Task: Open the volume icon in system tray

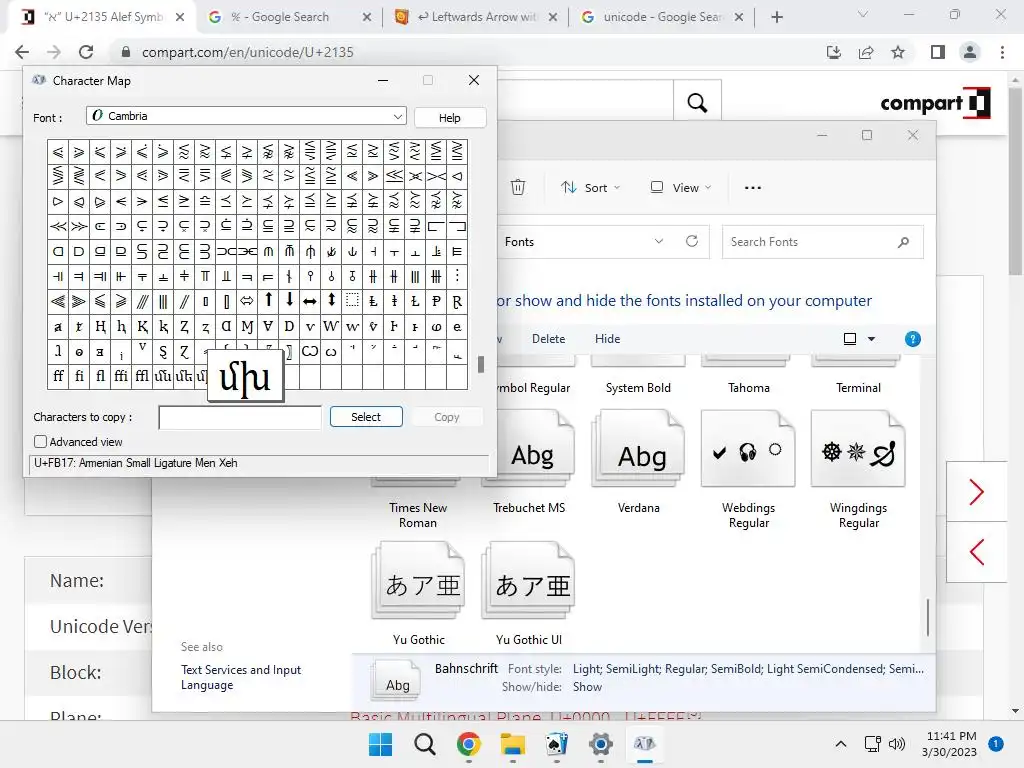Action: (x=897, y=744)
